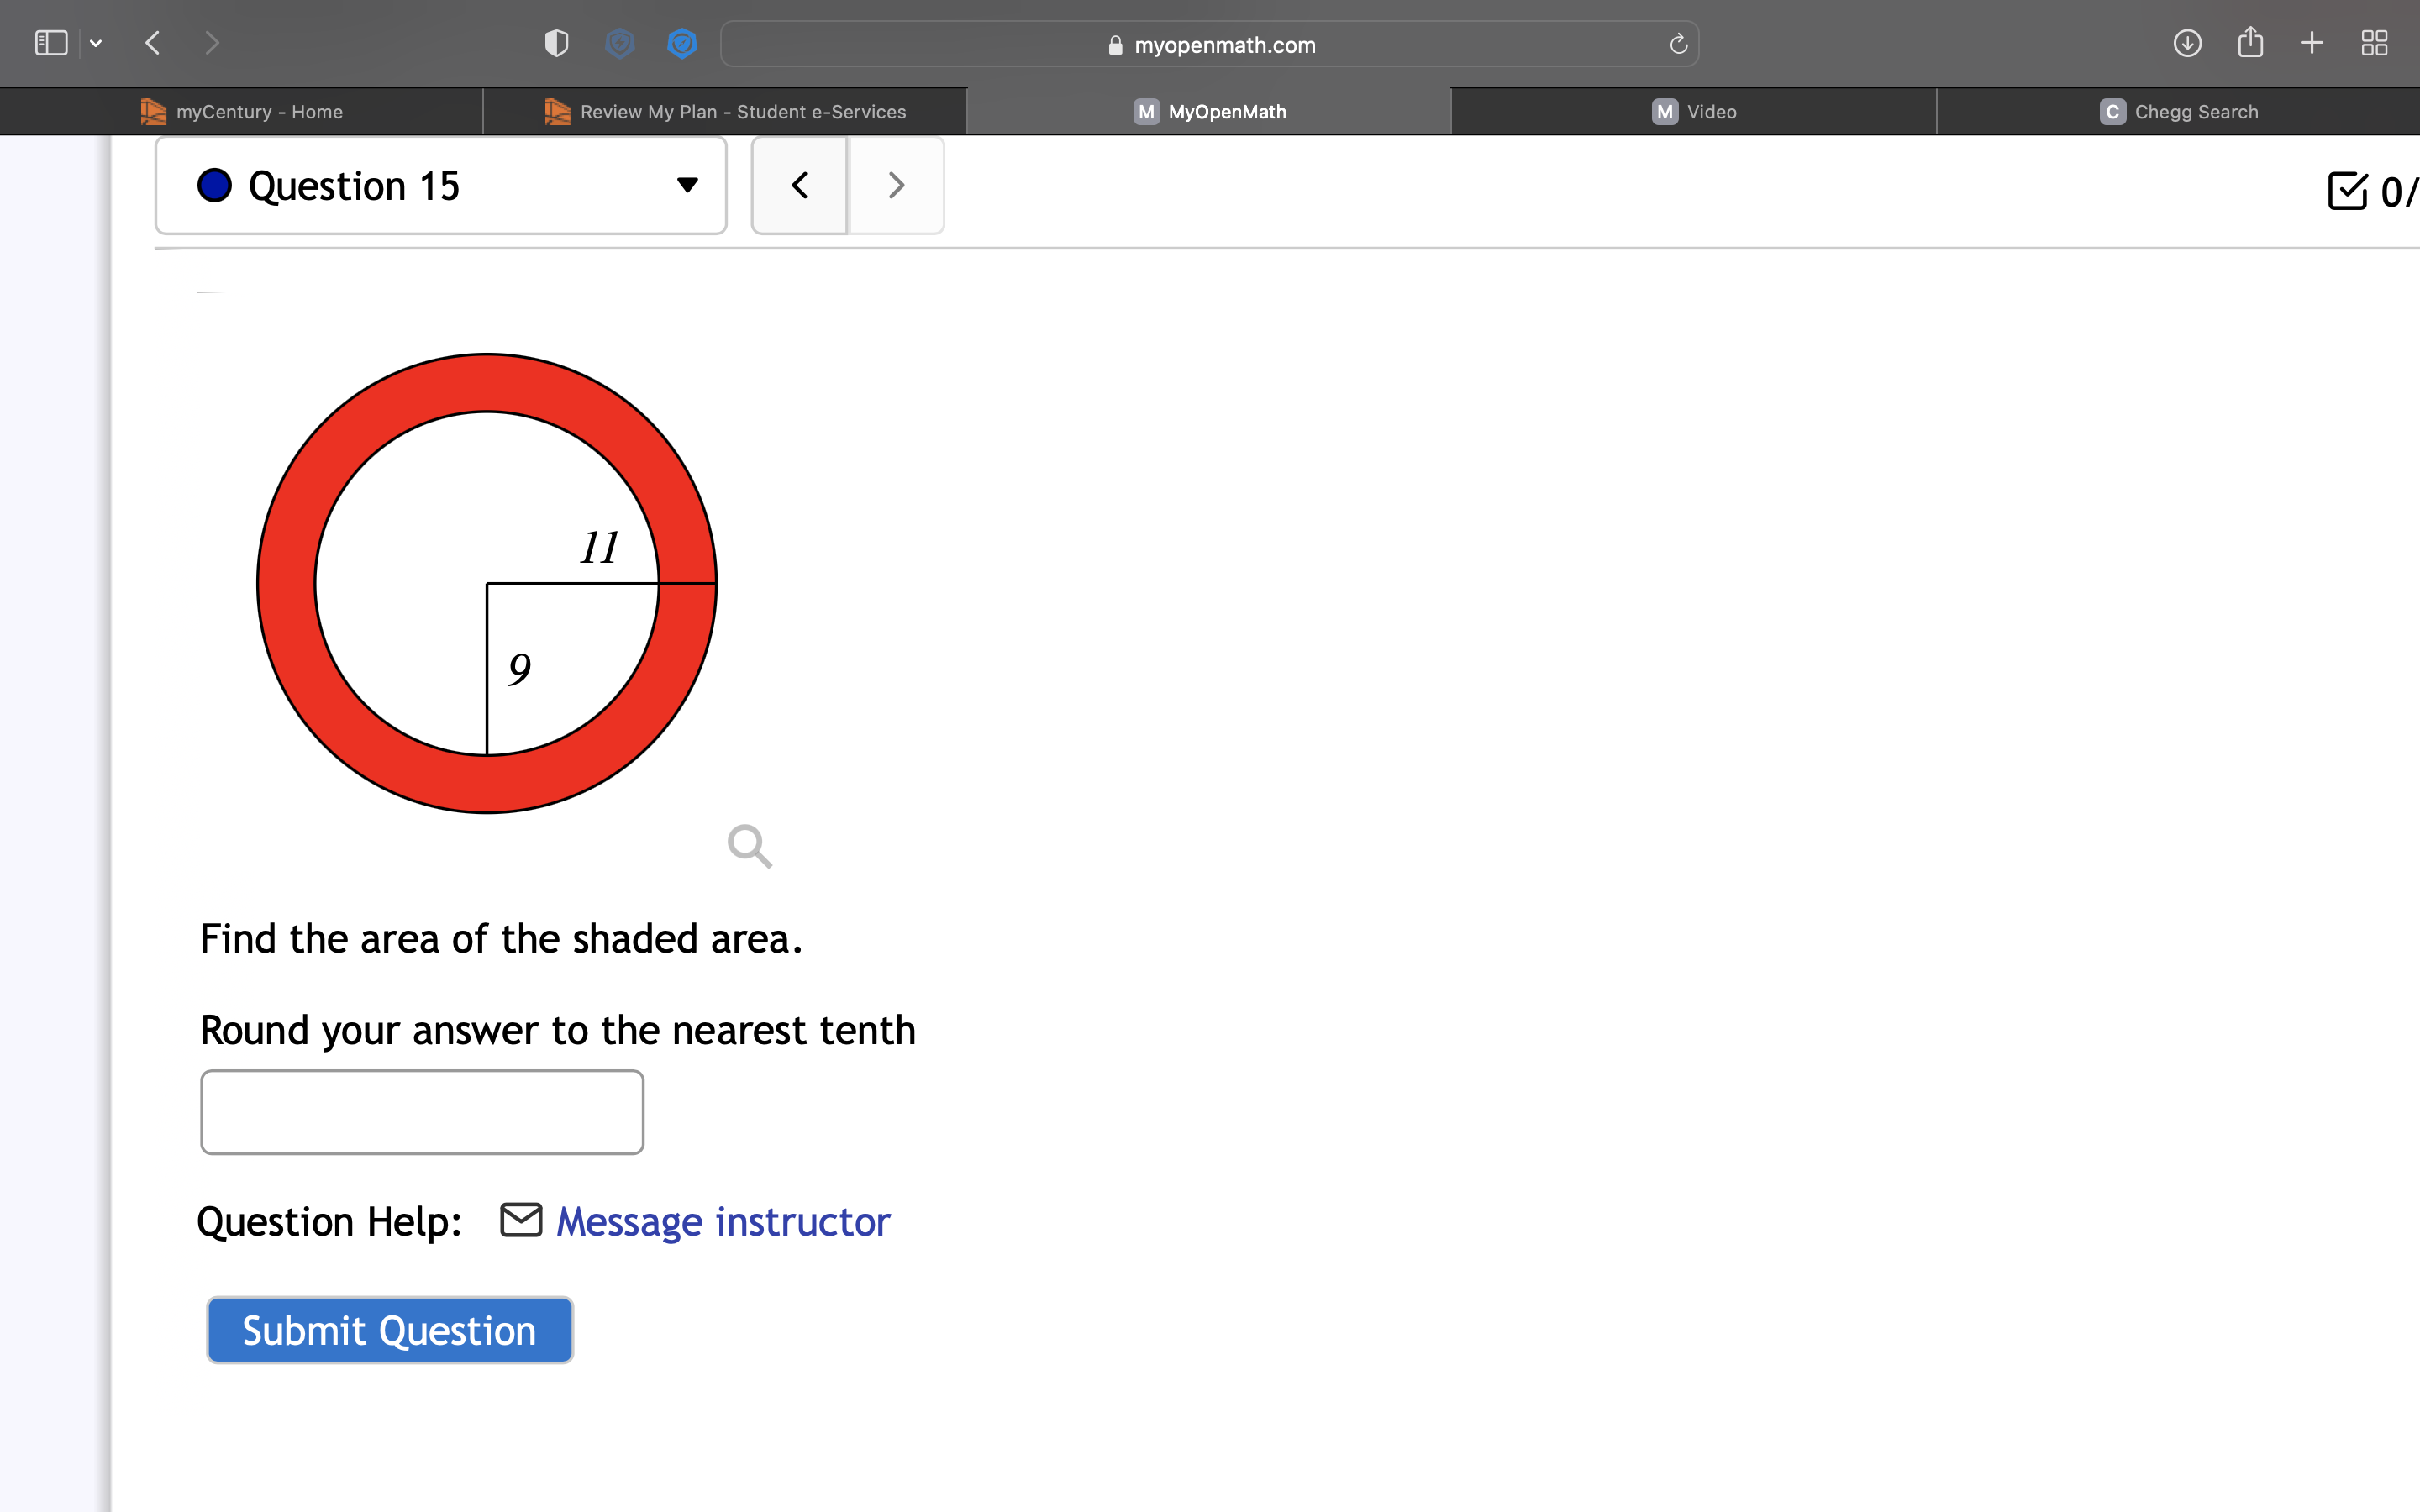
Task: Show tab overview grid icon
Action: coord(2374,43)
